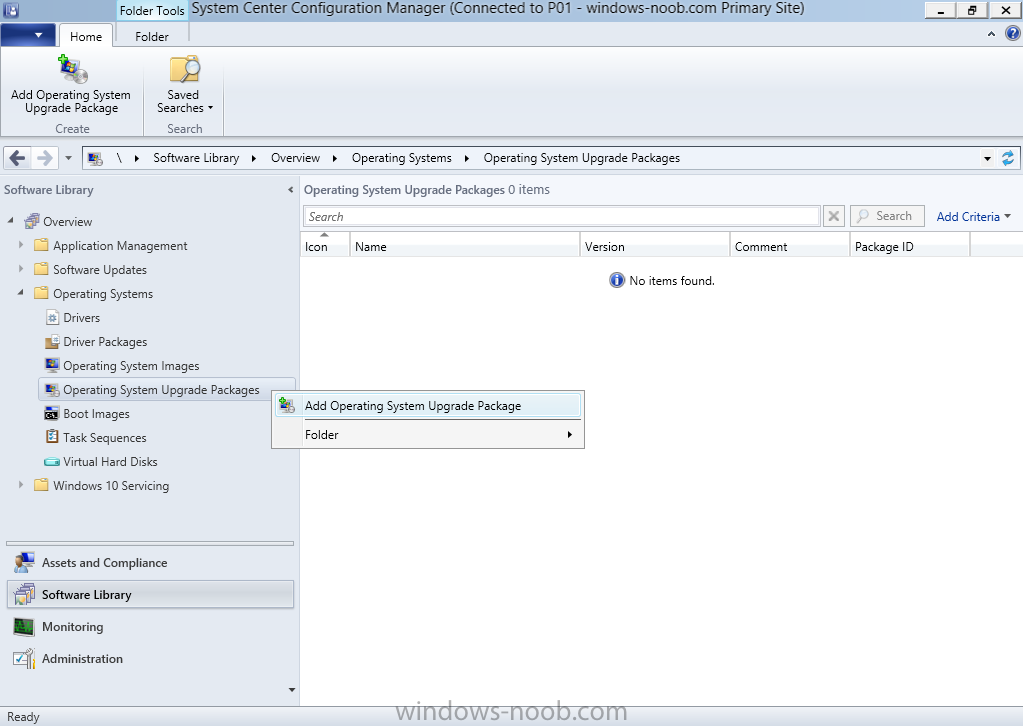The image size is (1023, 726).
Task: Open the address bar history dropdown
Action: [x=988, y=159]
